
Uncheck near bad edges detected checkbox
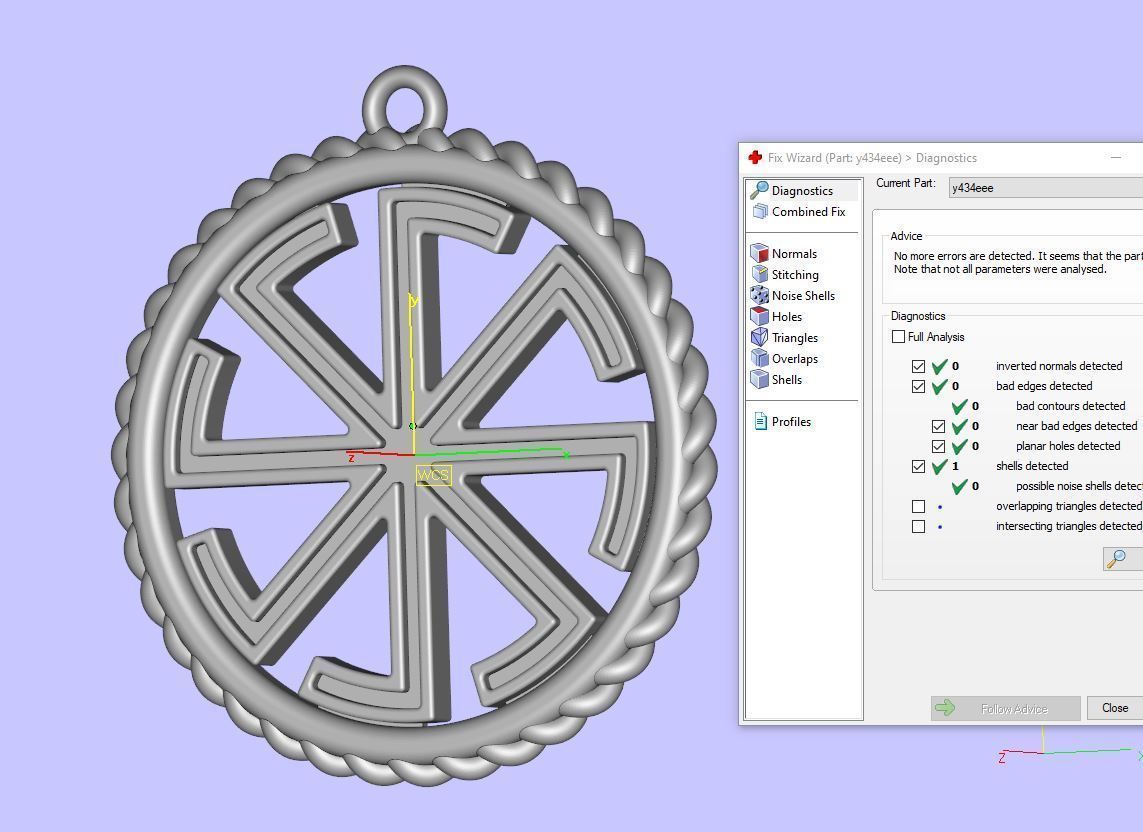click(939, 426)
